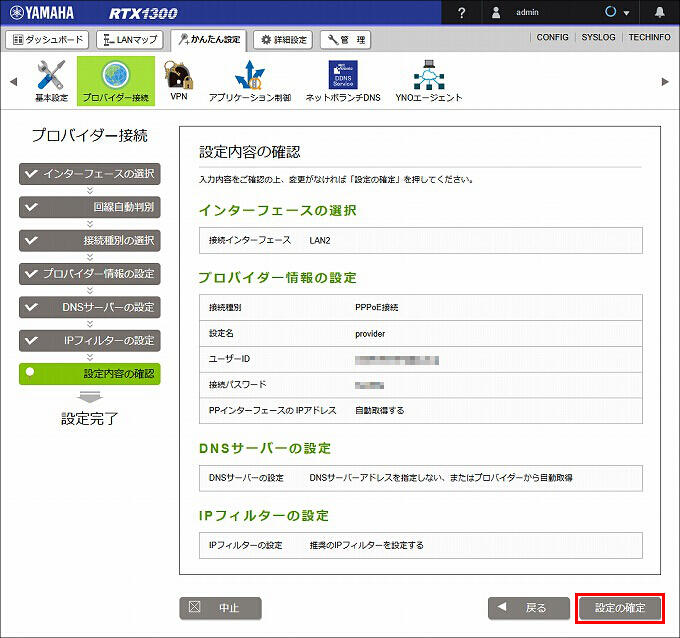Viewport: 680px width, 638px height.
Task: Click the admin user icon
Action: 496,13
